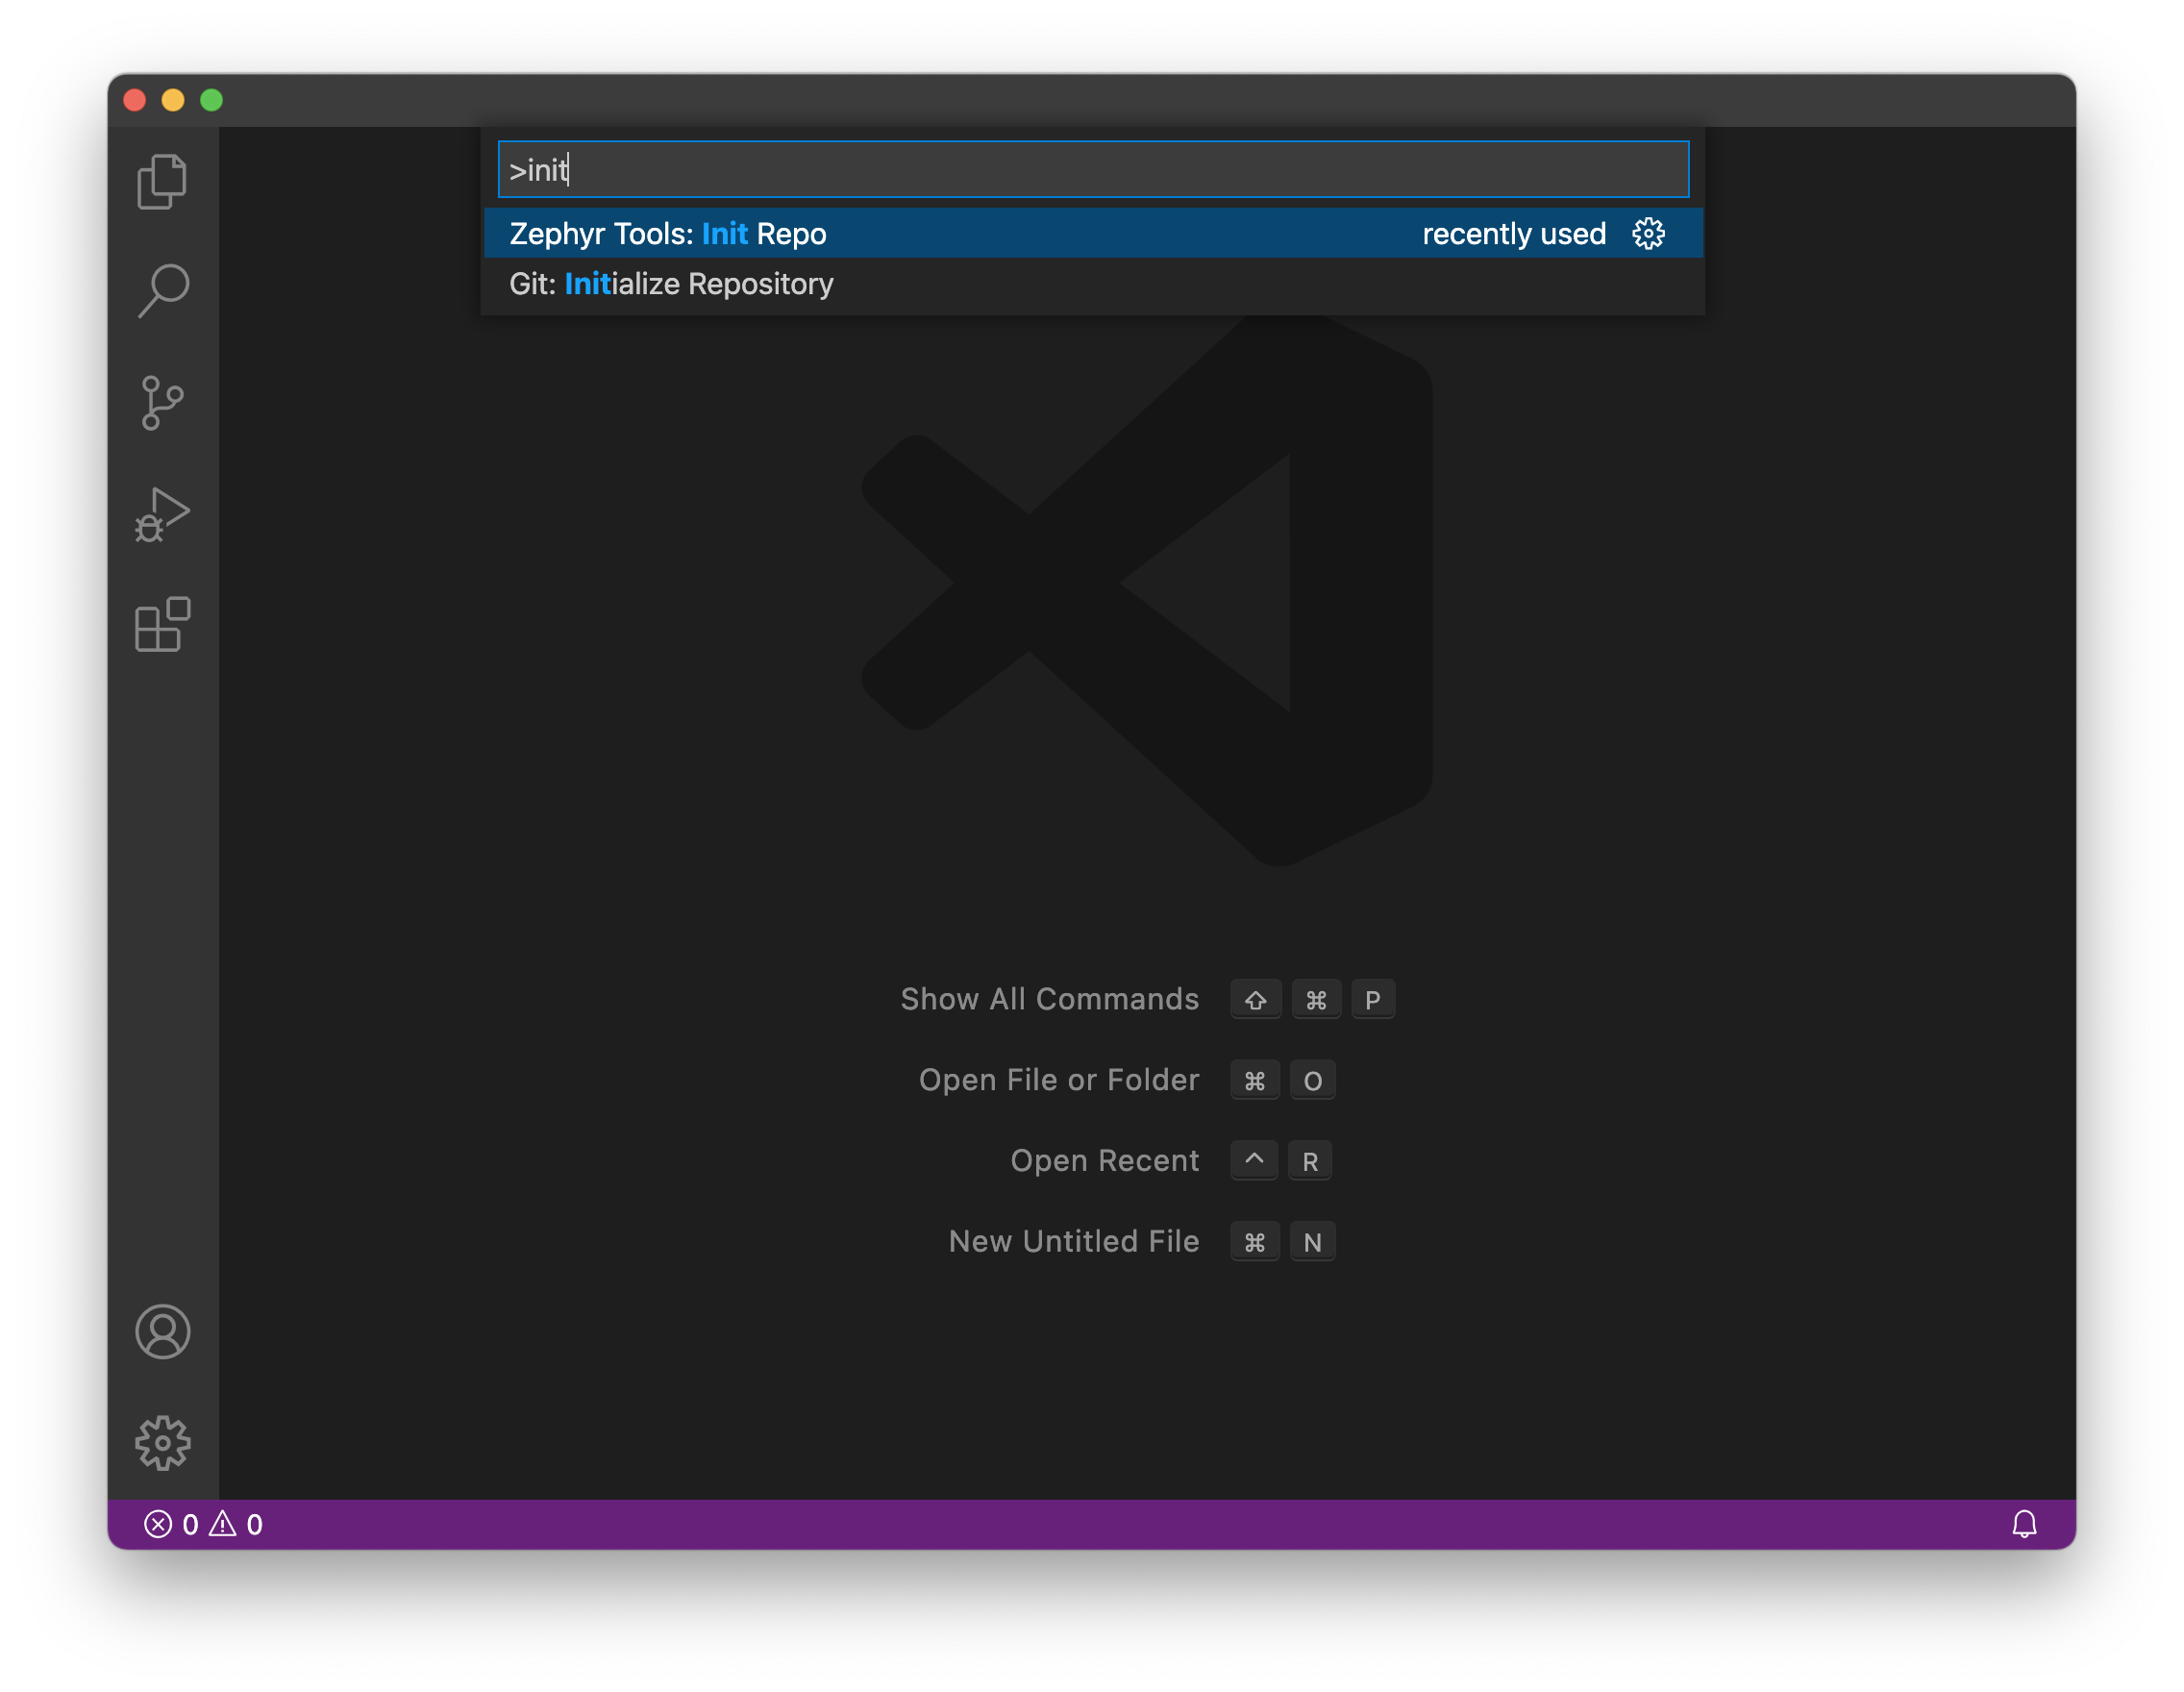
Task: Configure keybinding gear for Init Repo command
Action: click(1648, 234)
